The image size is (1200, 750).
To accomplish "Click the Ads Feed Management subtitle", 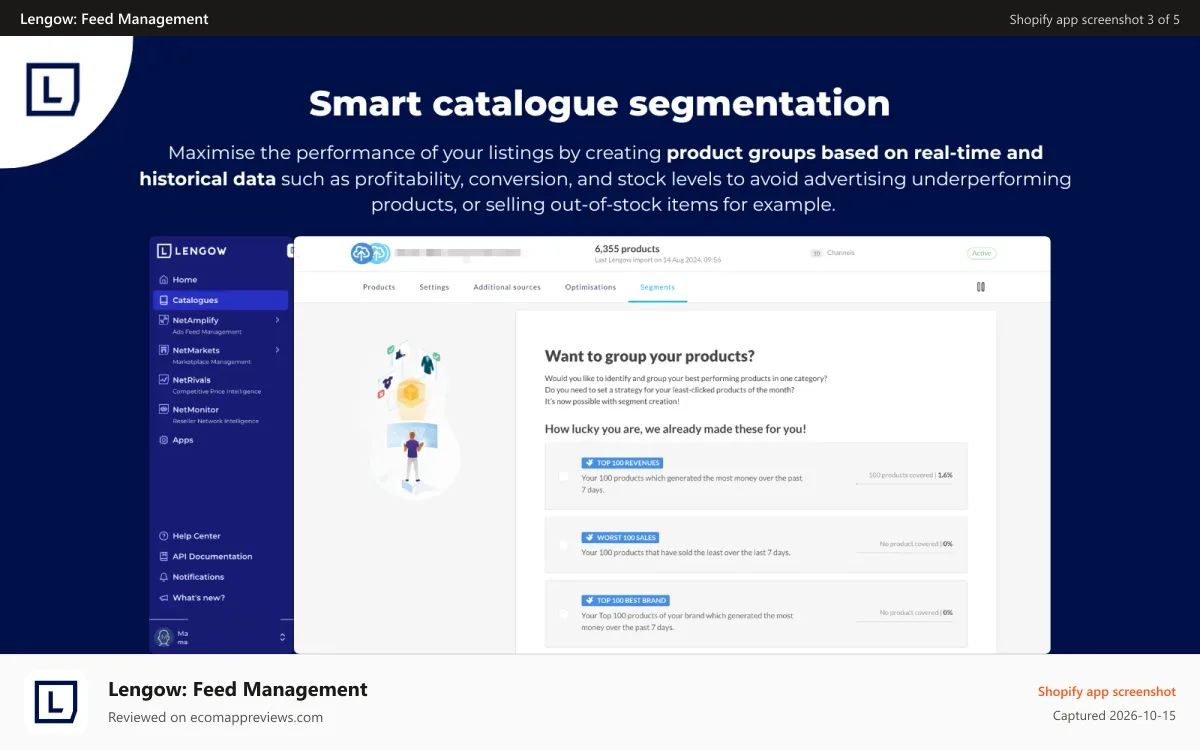I will tap(207, 332).
